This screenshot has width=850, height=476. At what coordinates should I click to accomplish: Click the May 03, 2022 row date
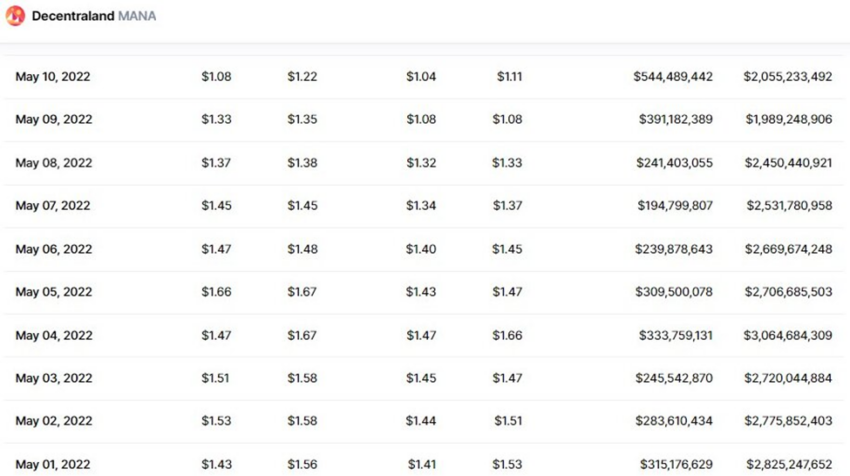pyautogui.click(x=54, y=378)
